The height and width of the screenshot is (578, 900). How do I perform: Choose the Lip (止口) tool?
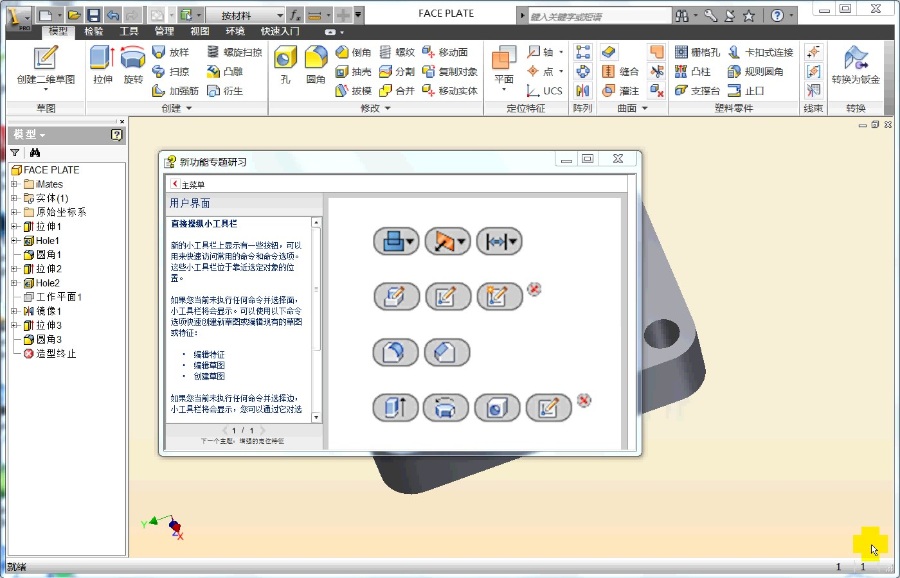[x=746, y=91]
